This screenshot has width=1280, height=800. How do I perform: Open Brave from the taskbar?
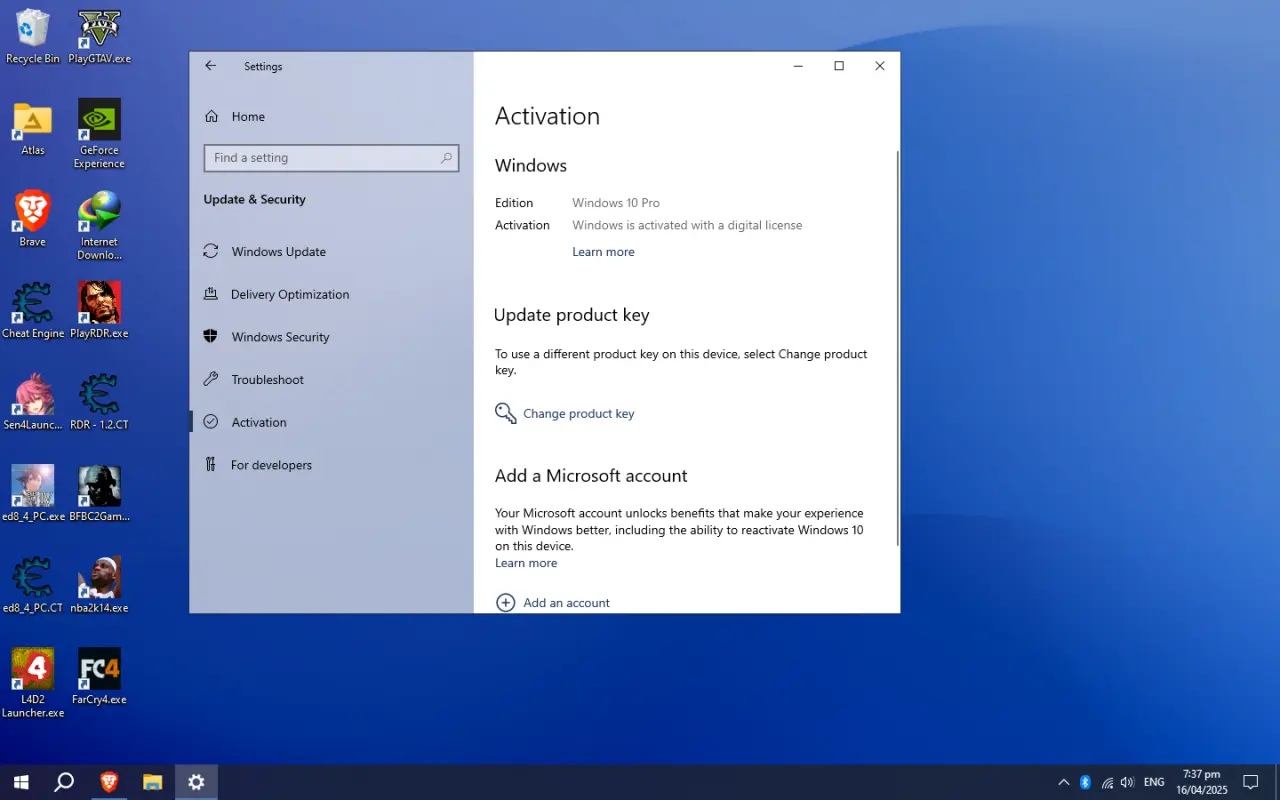(x=108, y=782)
